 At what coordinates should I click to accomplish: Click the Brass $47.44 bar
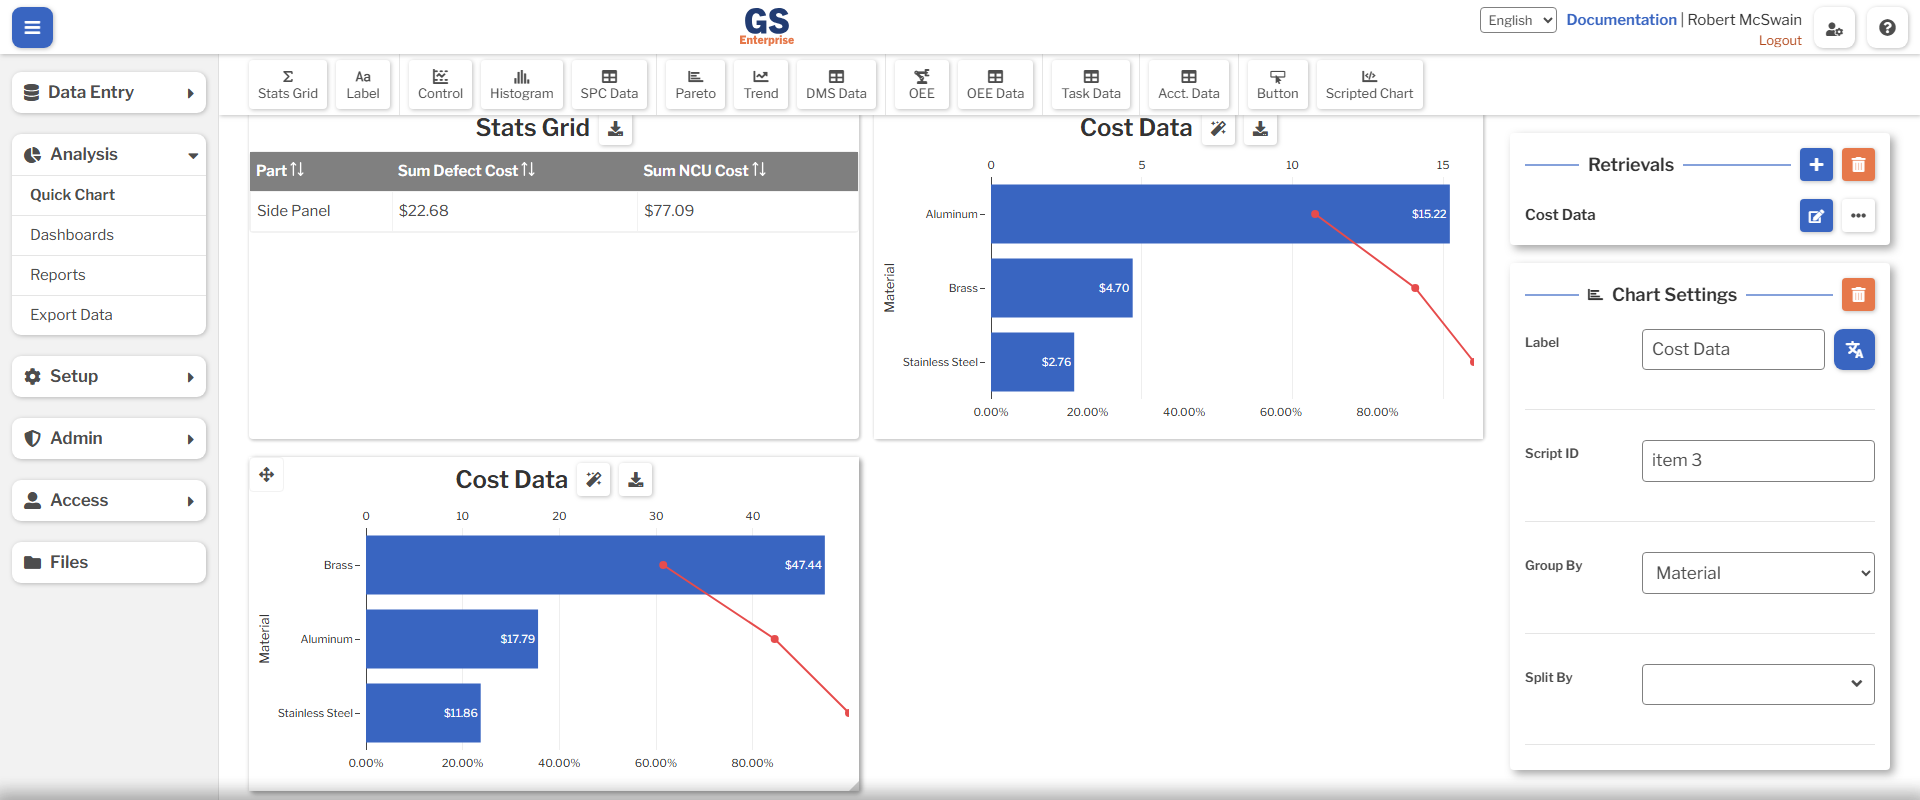[595, 565]
